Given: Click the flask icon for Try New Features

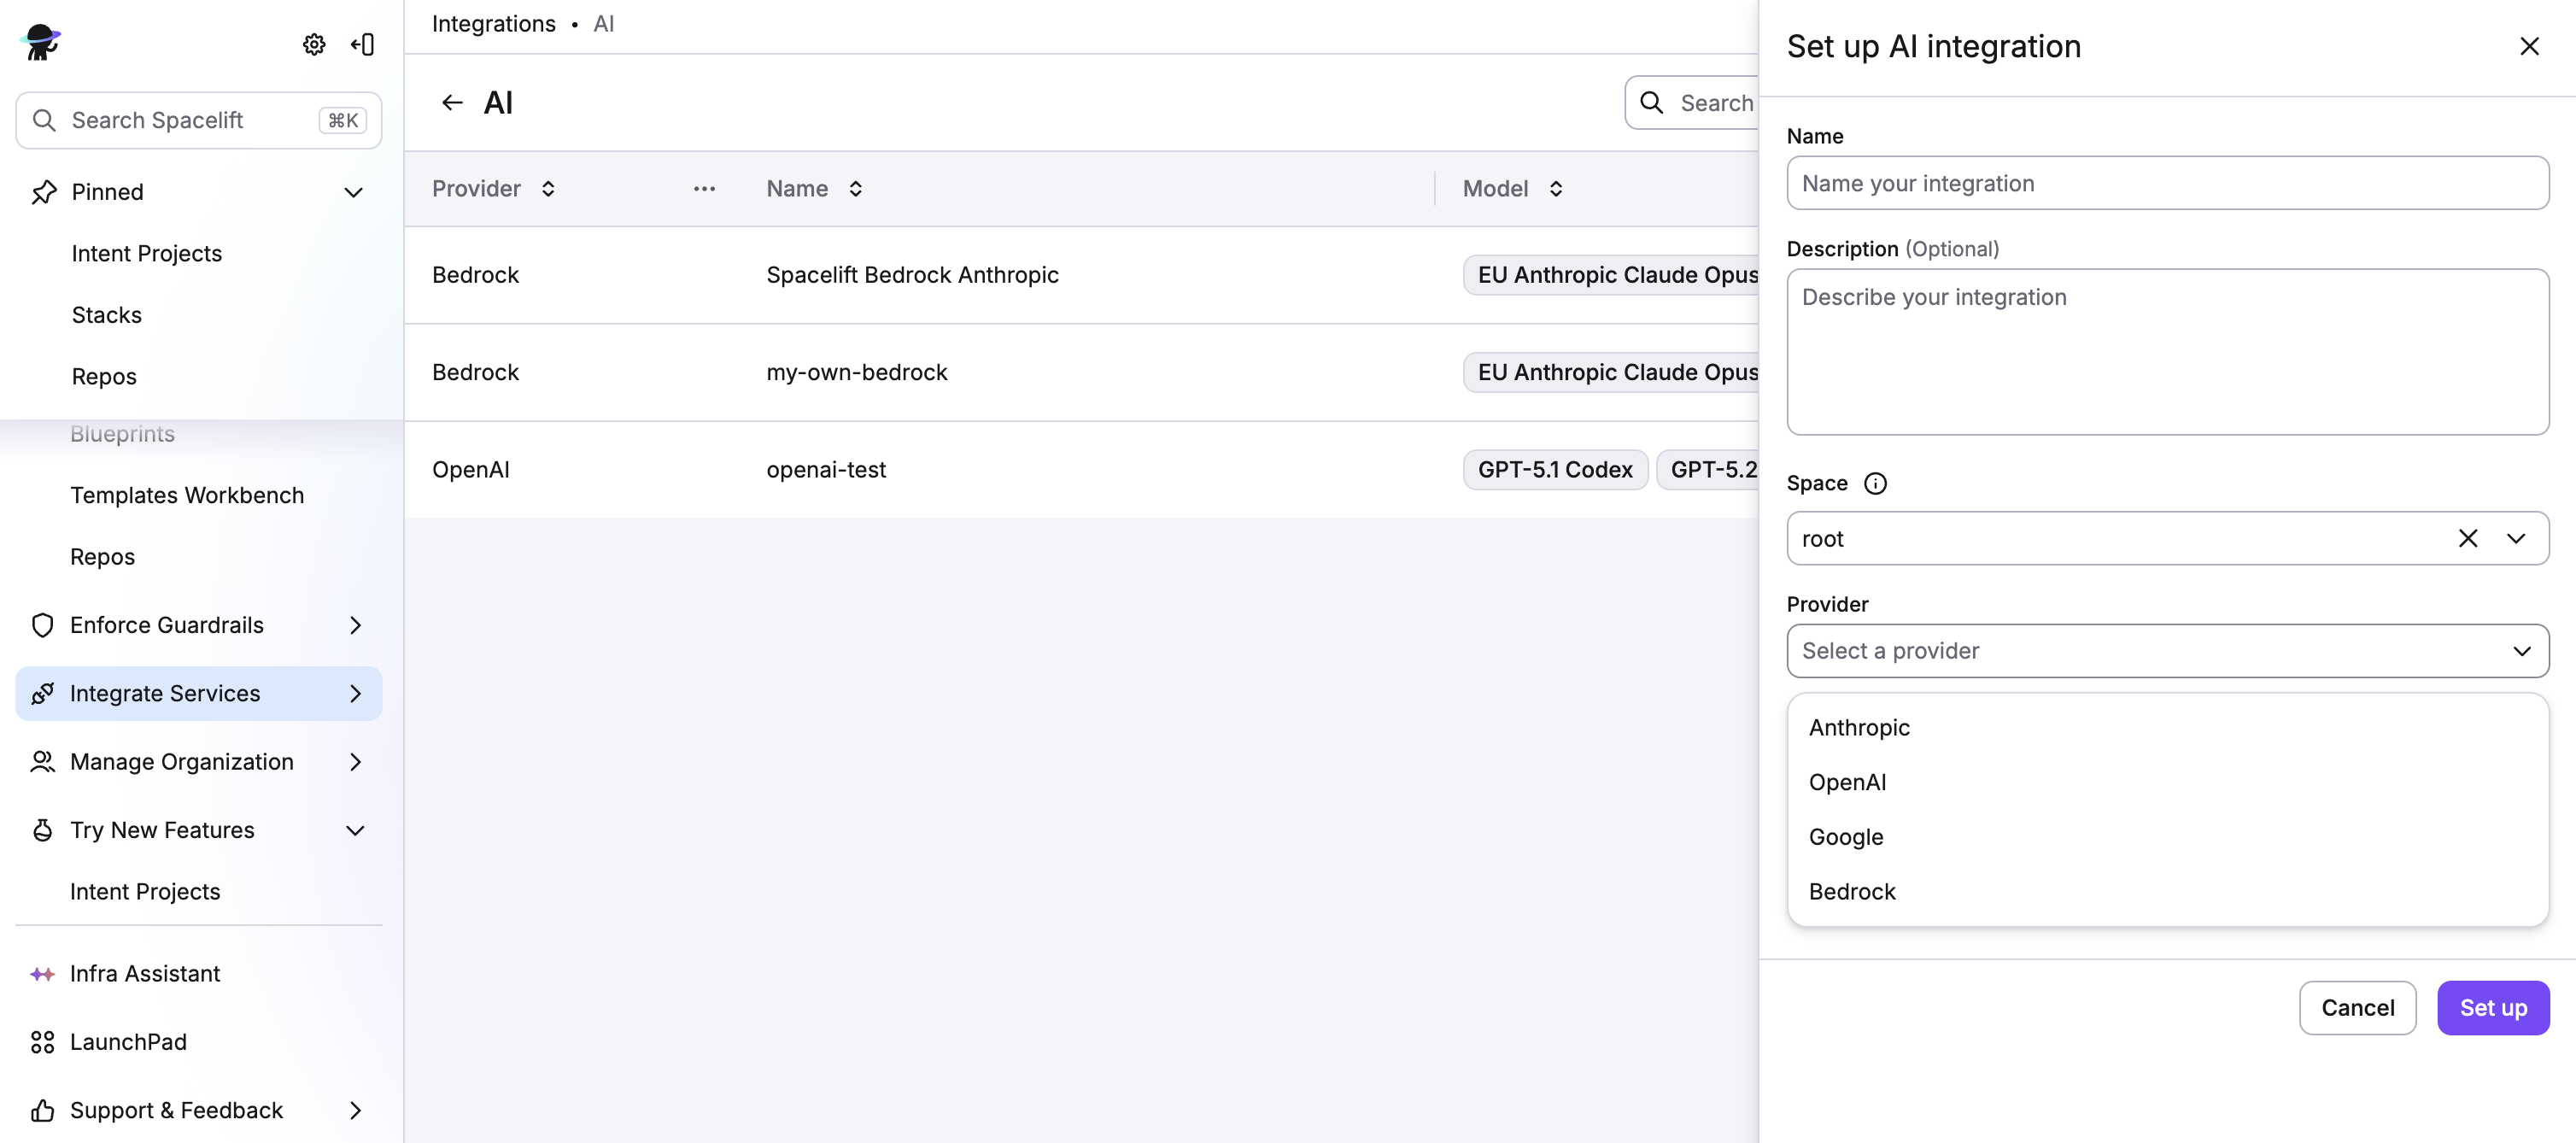Looking at the screenshot, I should (x=42, y=830).
